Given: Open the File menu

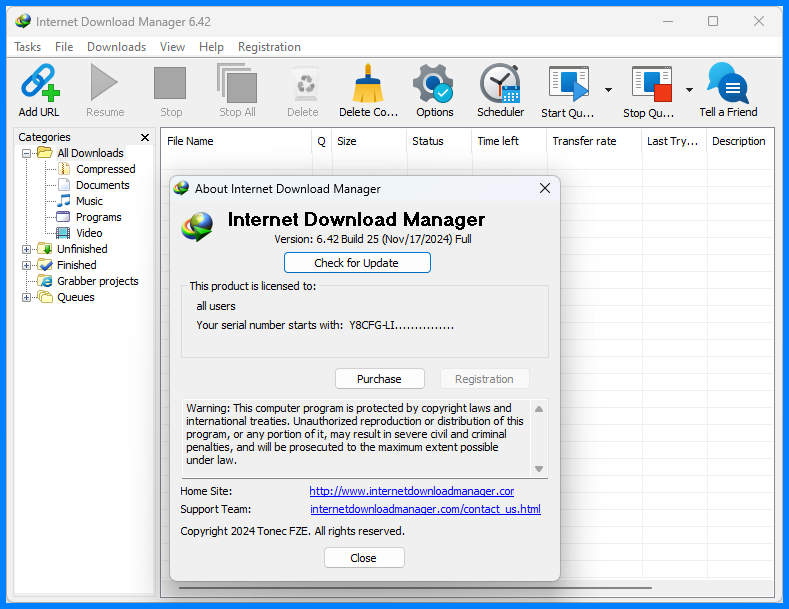Looking at the screenshot, I should click(x=64, y=47).
